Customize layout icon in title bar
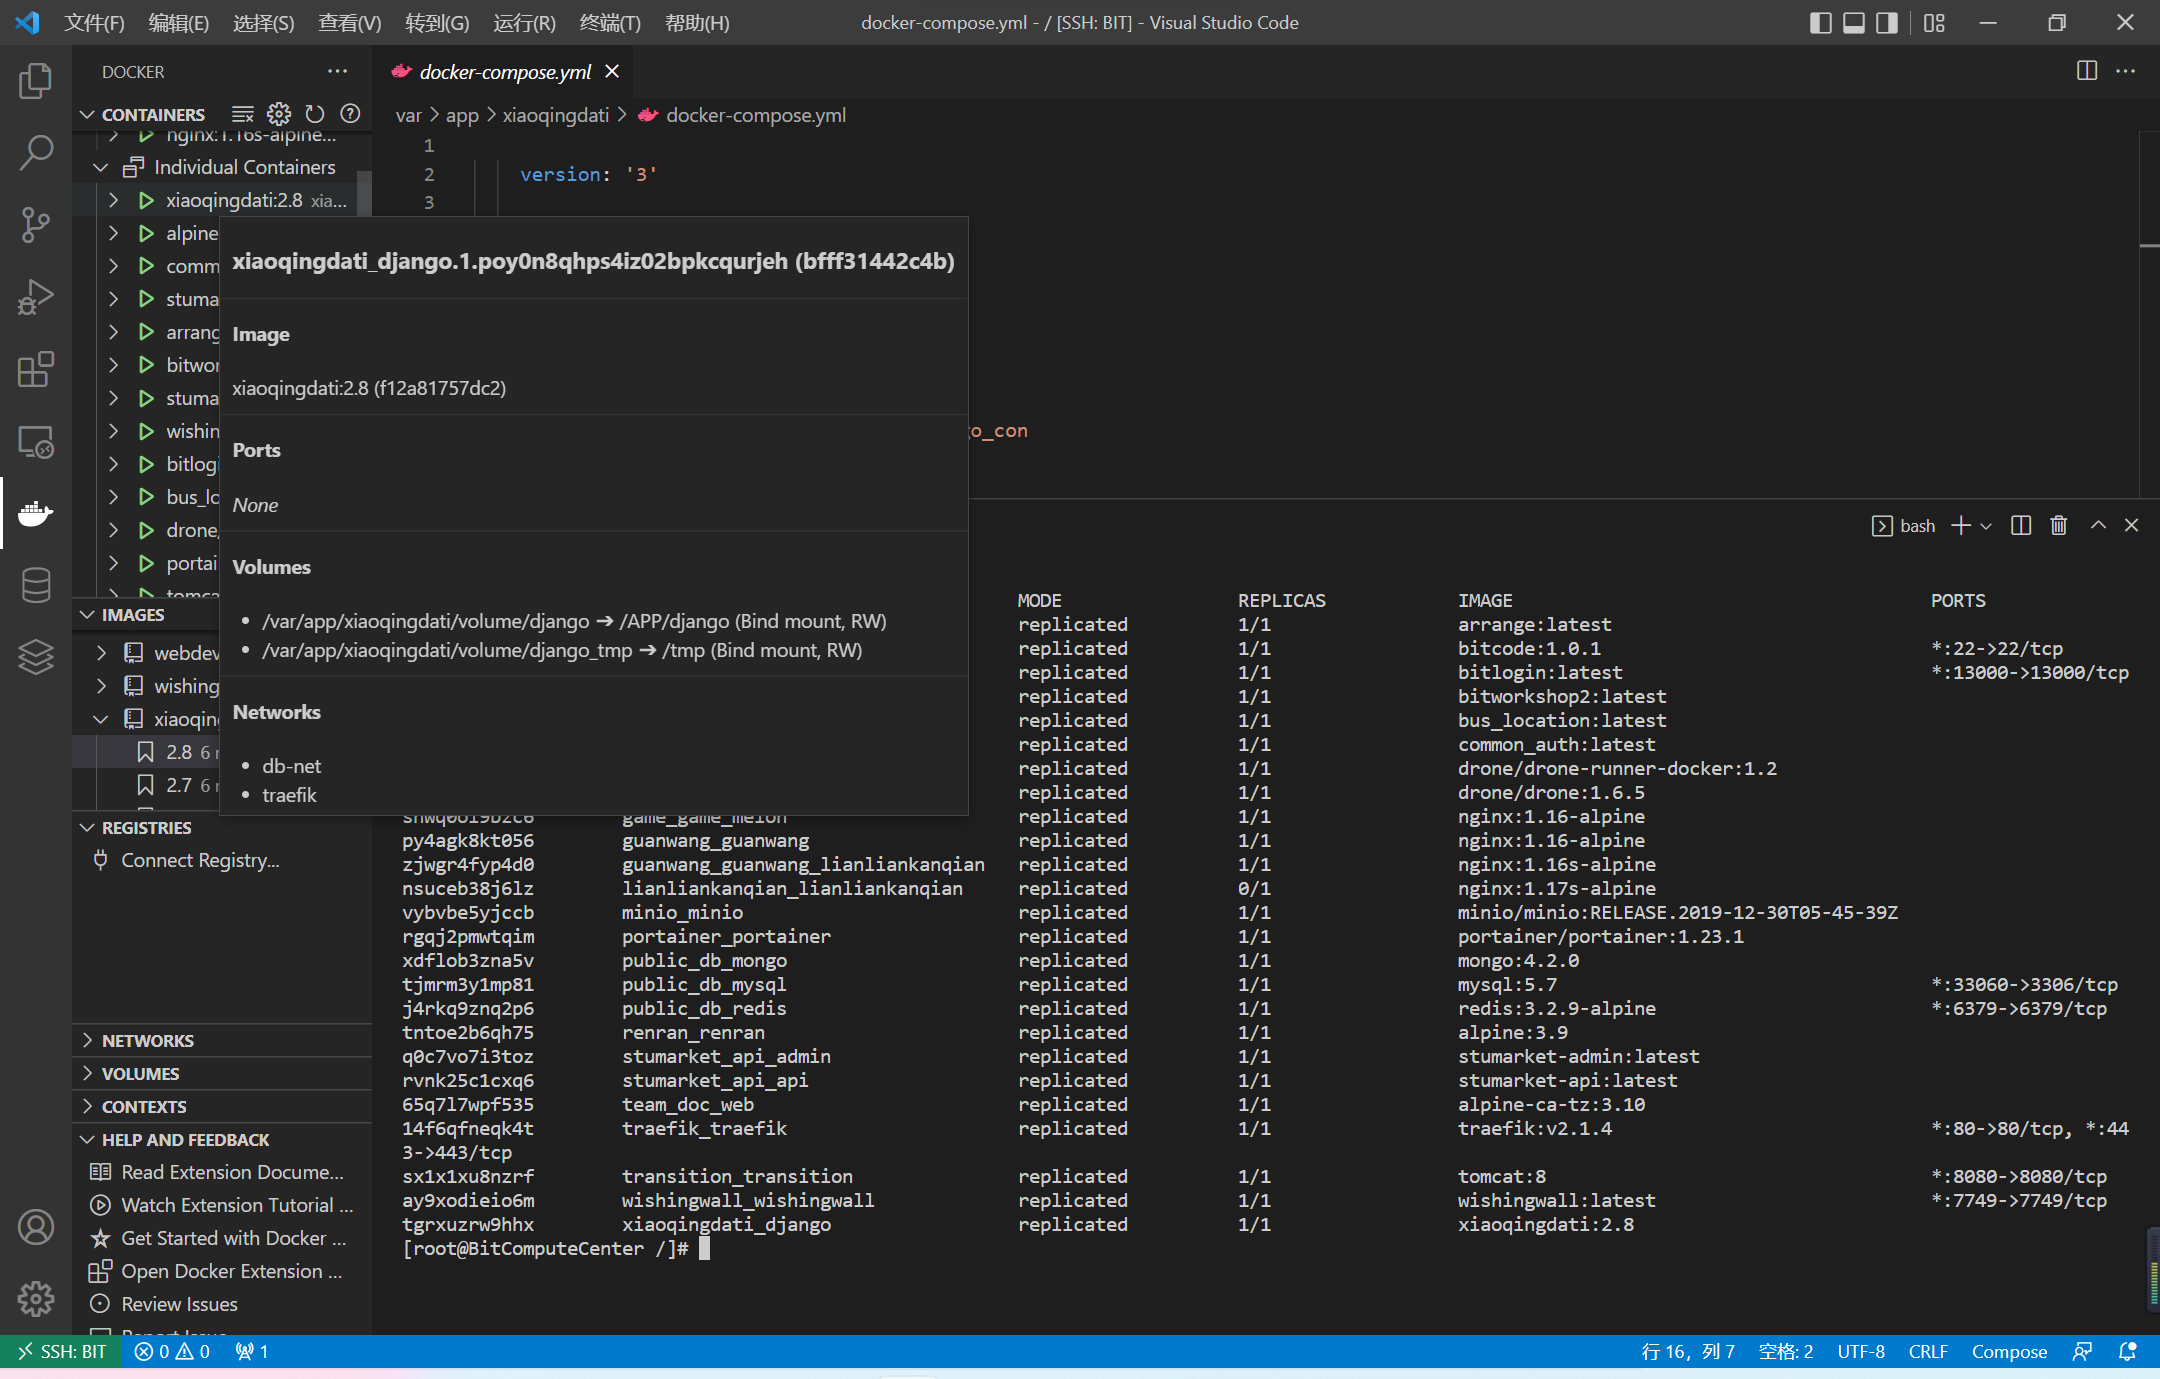The width and height of the screenshot is (2160, 1379). point(1934,23)
